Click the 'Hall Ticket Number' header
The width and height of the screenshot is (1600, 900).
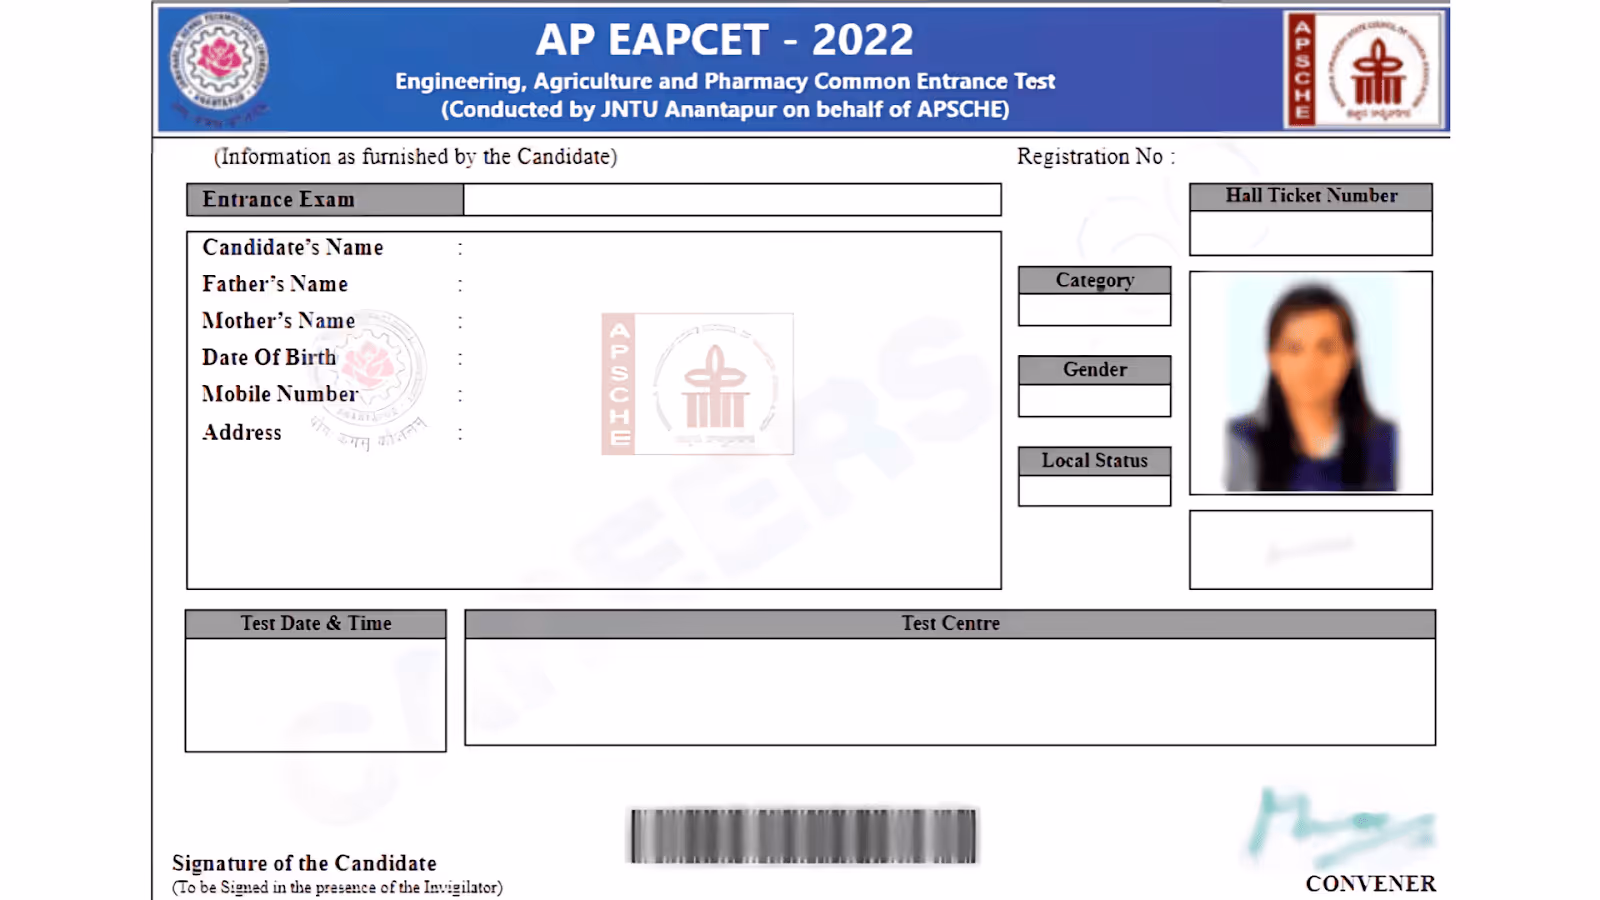1311,196
